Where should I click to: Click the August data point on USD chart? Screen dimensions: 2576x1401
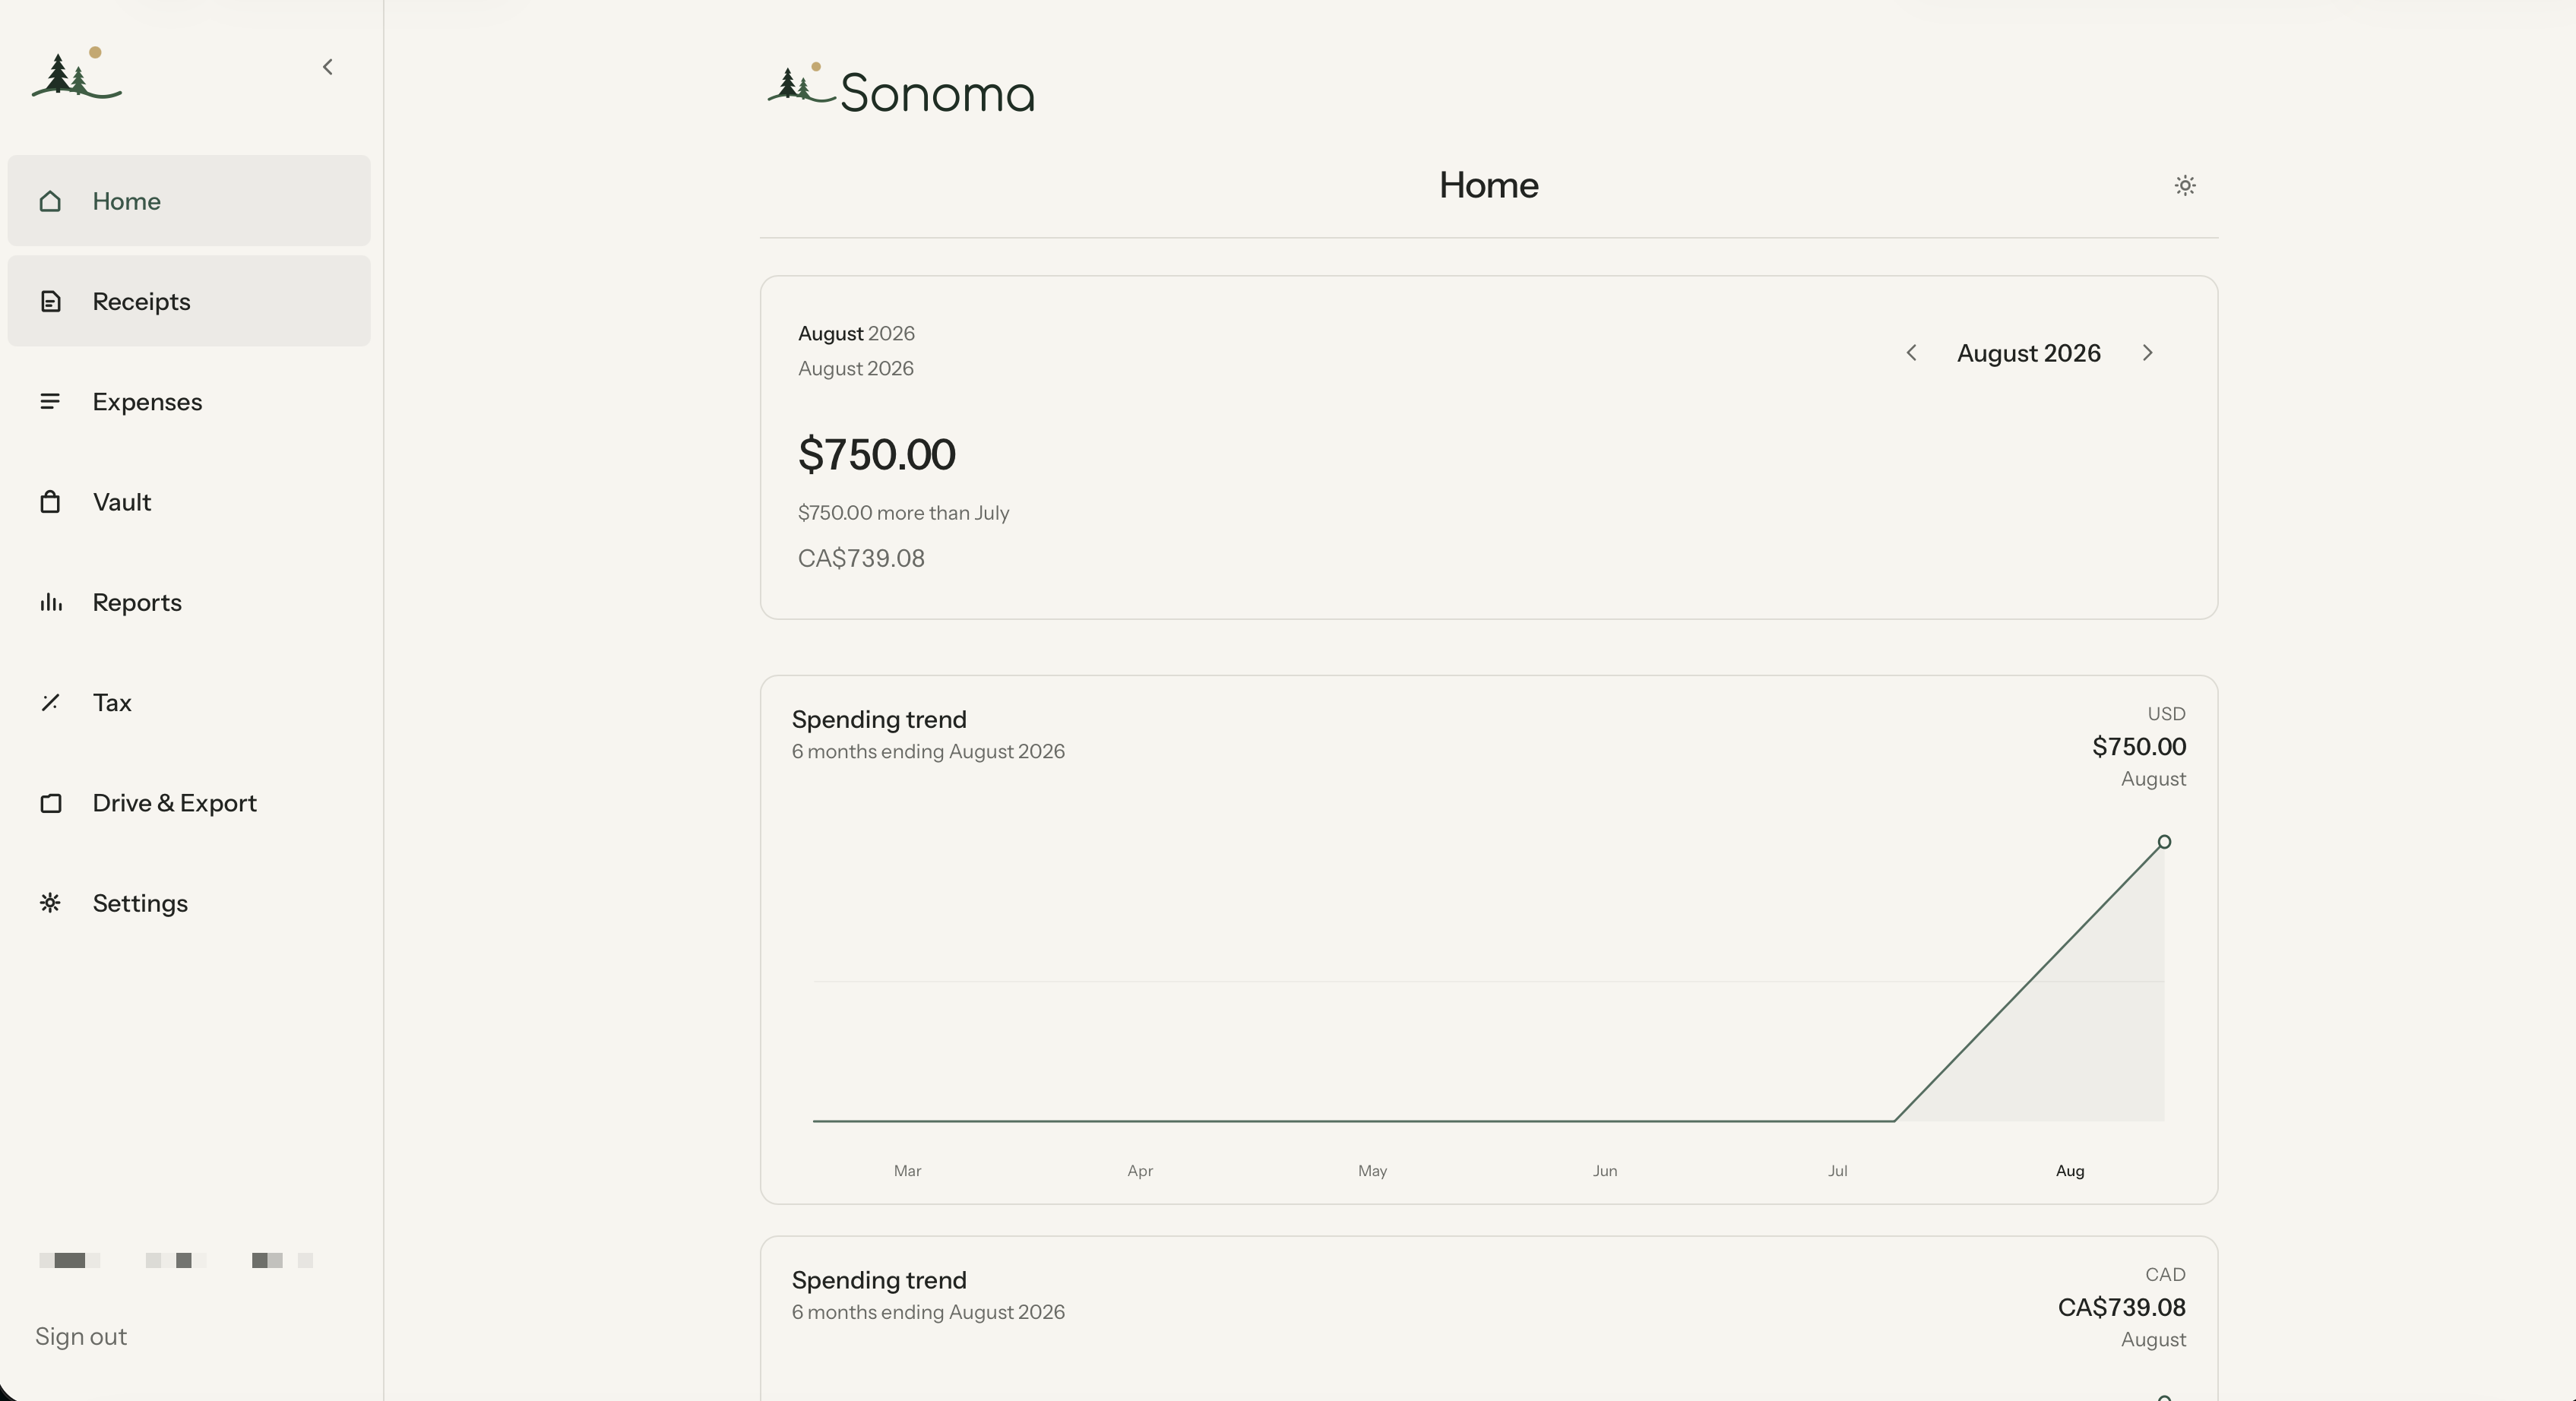coord(2164,842)
